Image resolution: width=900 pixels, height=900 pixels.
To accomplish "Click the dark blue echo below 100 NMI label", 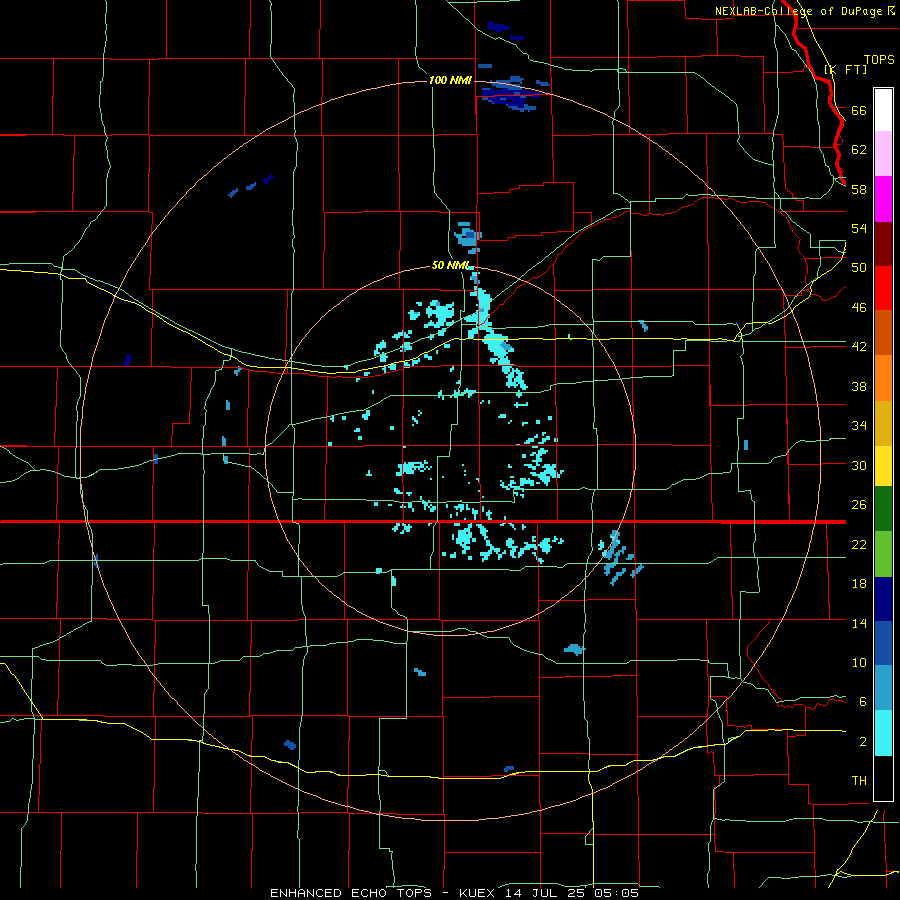I will [511, 95].
